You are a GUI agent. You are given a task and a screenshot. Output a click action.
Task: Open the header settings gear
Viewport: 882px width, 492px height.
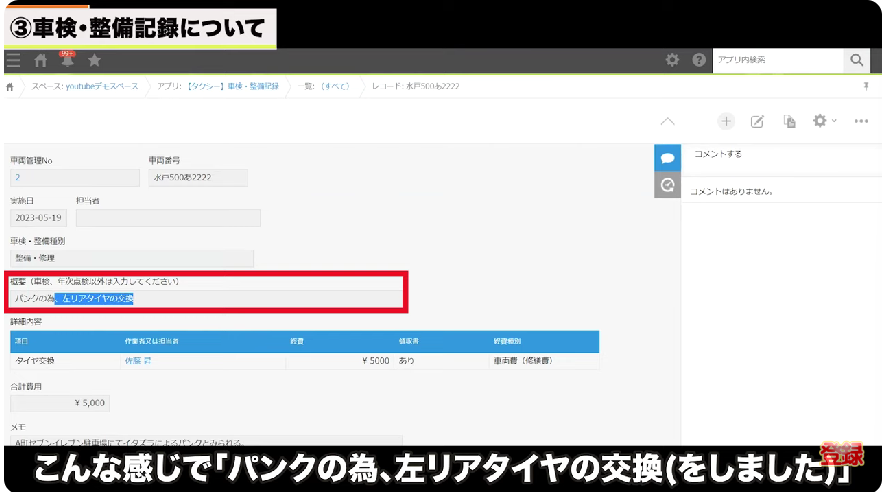click(x=673, y=61)
